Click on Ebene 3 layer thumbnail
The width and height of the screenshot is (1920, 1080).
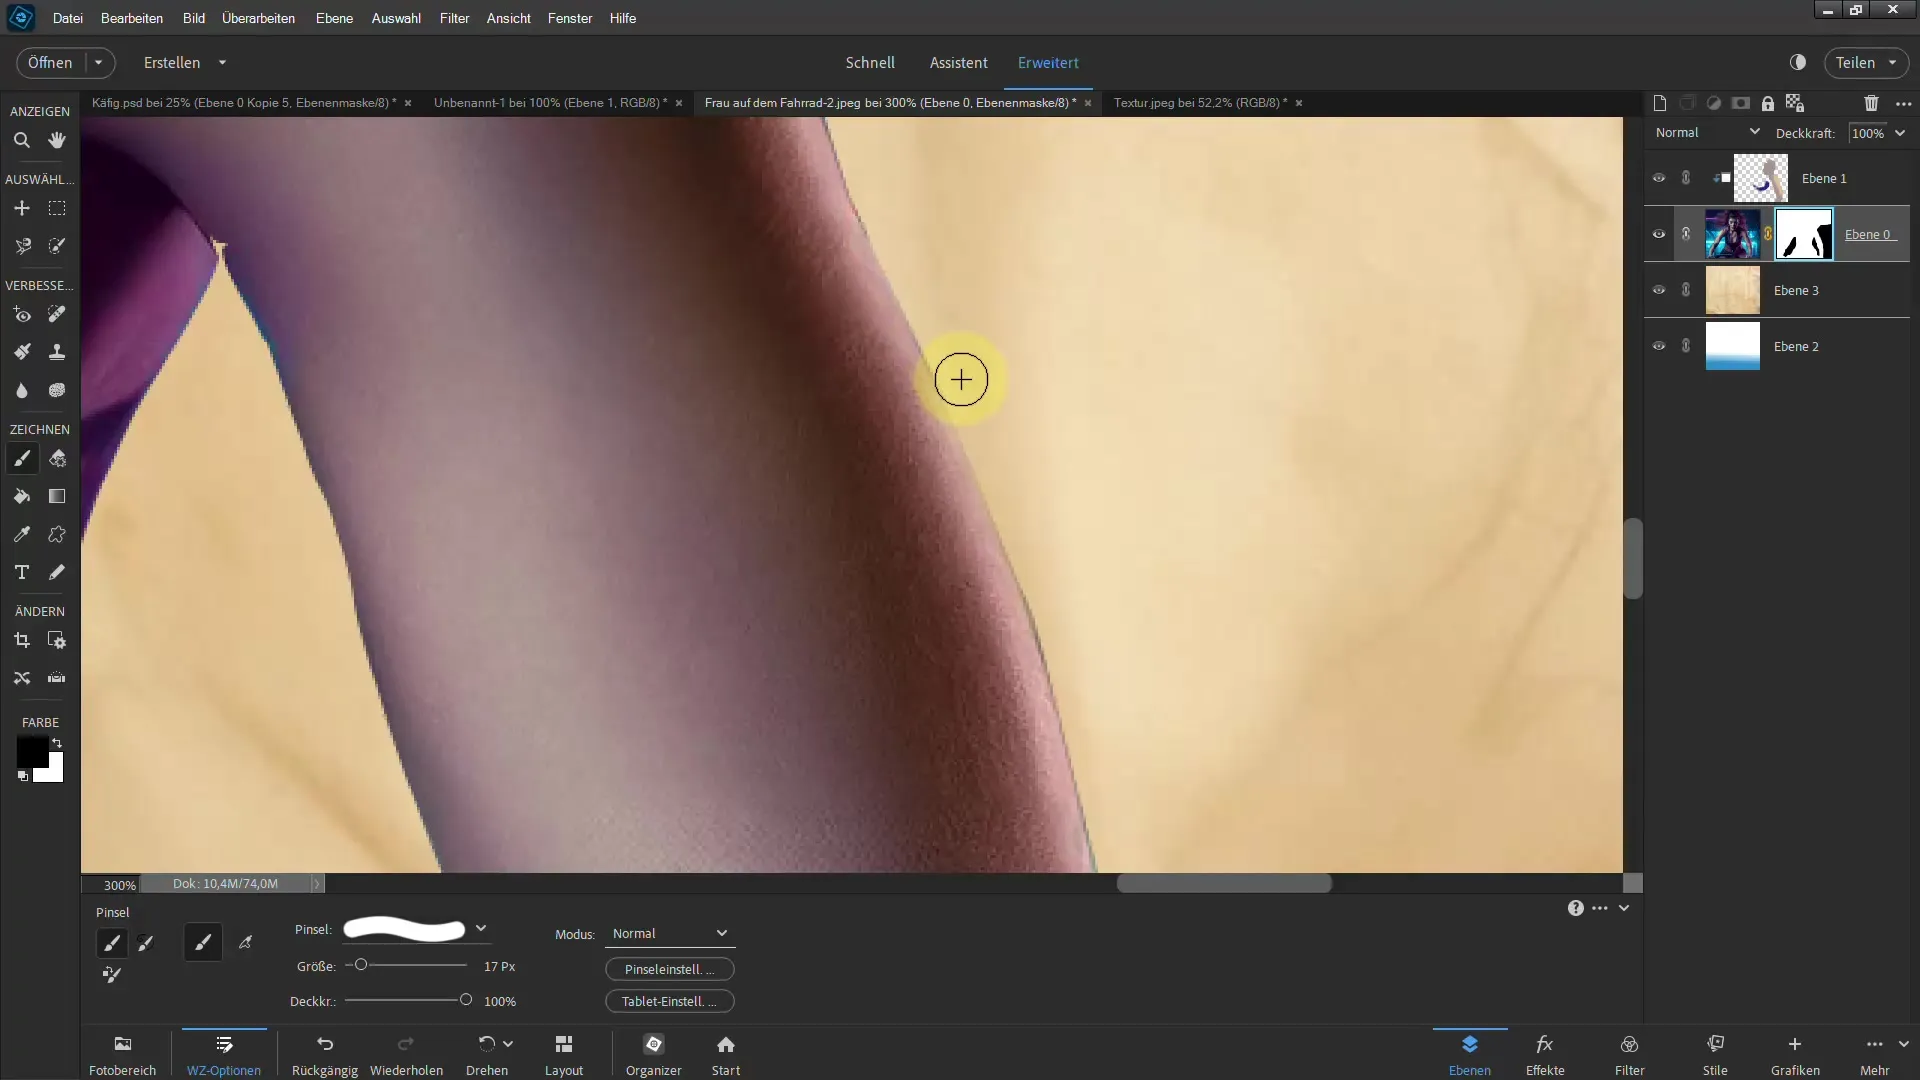pyautogui.click(x=1734, y=290)
